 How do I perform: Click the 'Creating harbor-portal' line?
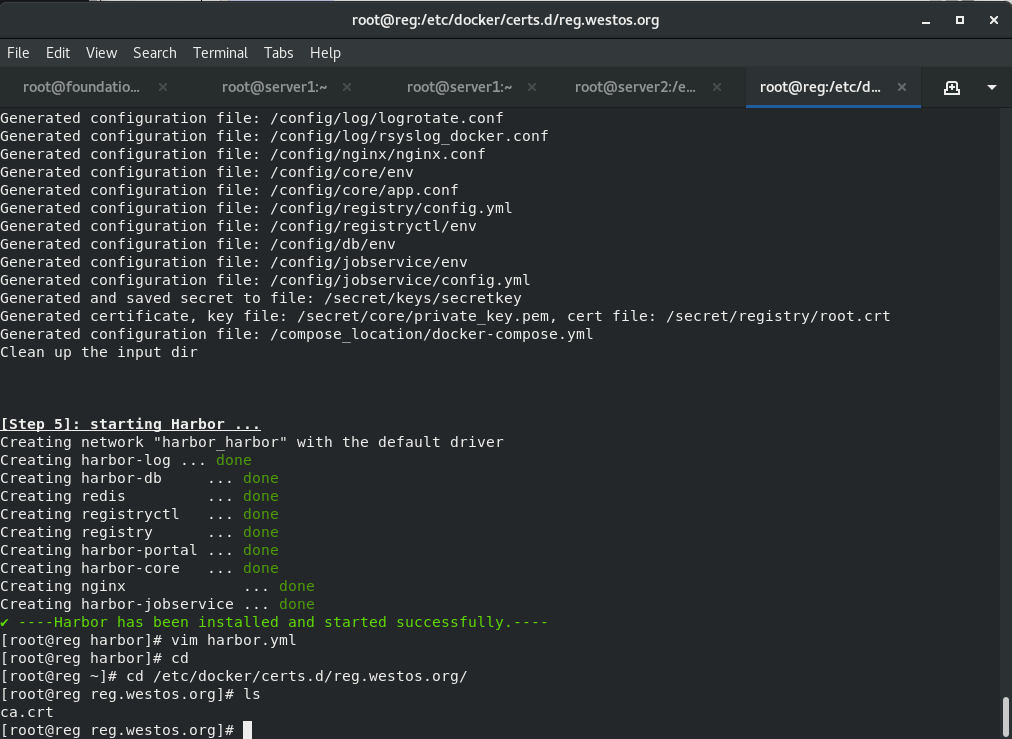(x=139, y=550)
